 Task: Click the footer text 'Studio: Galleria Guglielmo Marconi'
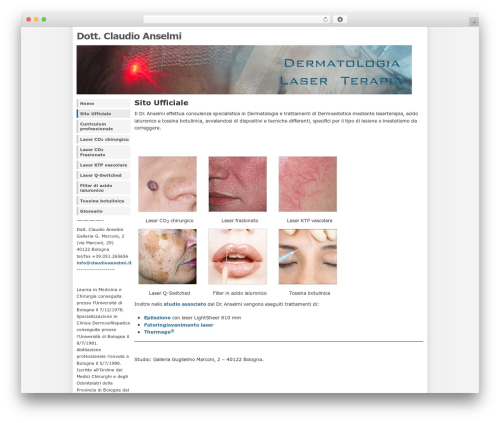tap(199, 359)
